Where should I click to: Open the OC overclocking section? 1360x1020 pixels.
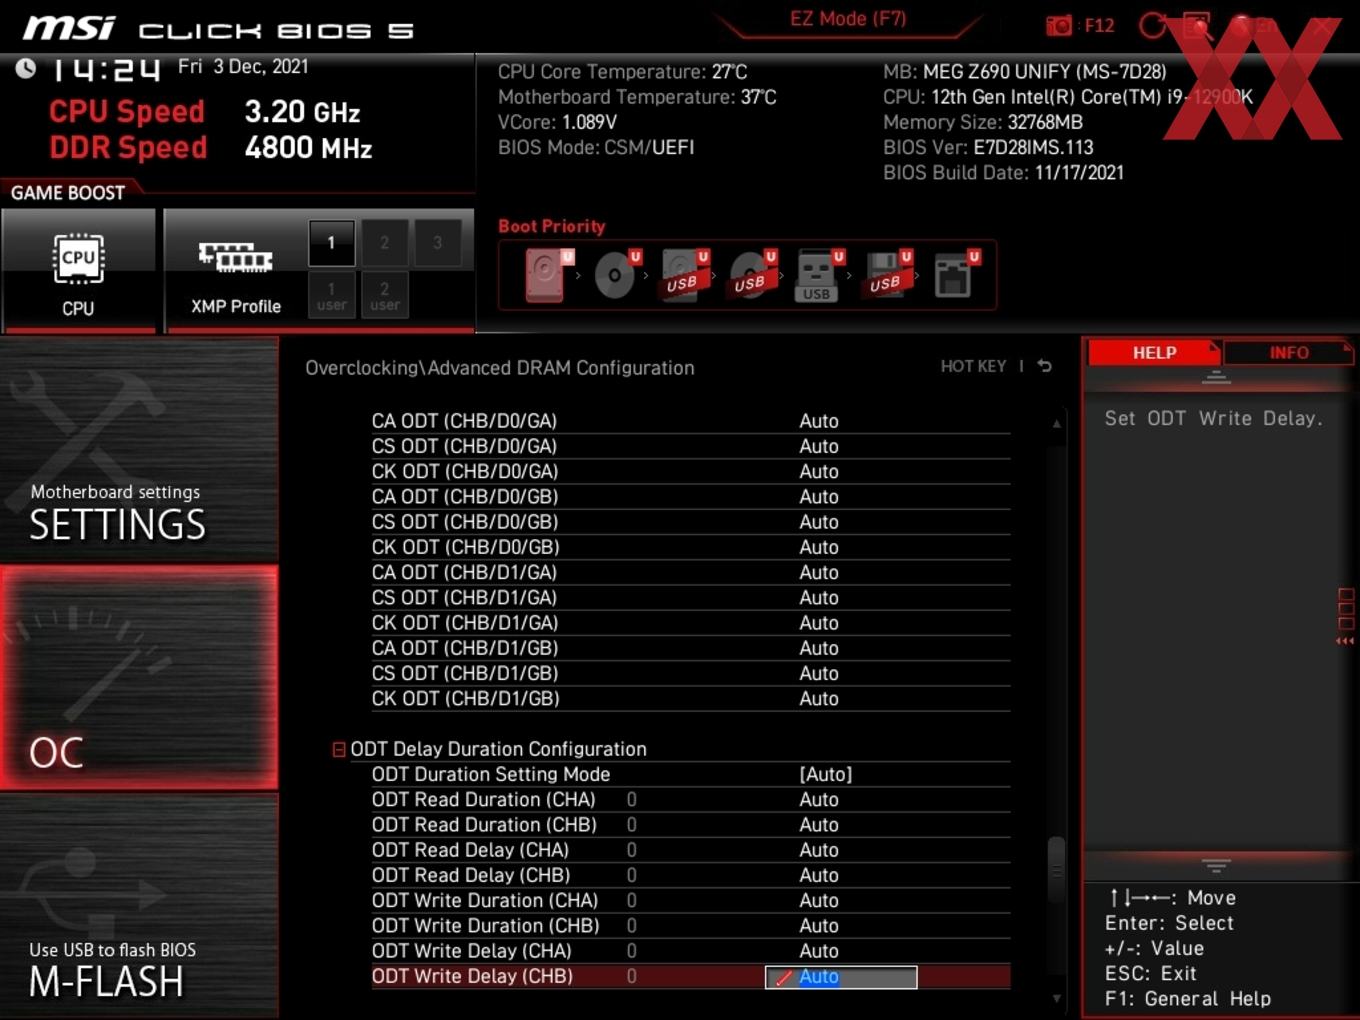coord(139,677)
